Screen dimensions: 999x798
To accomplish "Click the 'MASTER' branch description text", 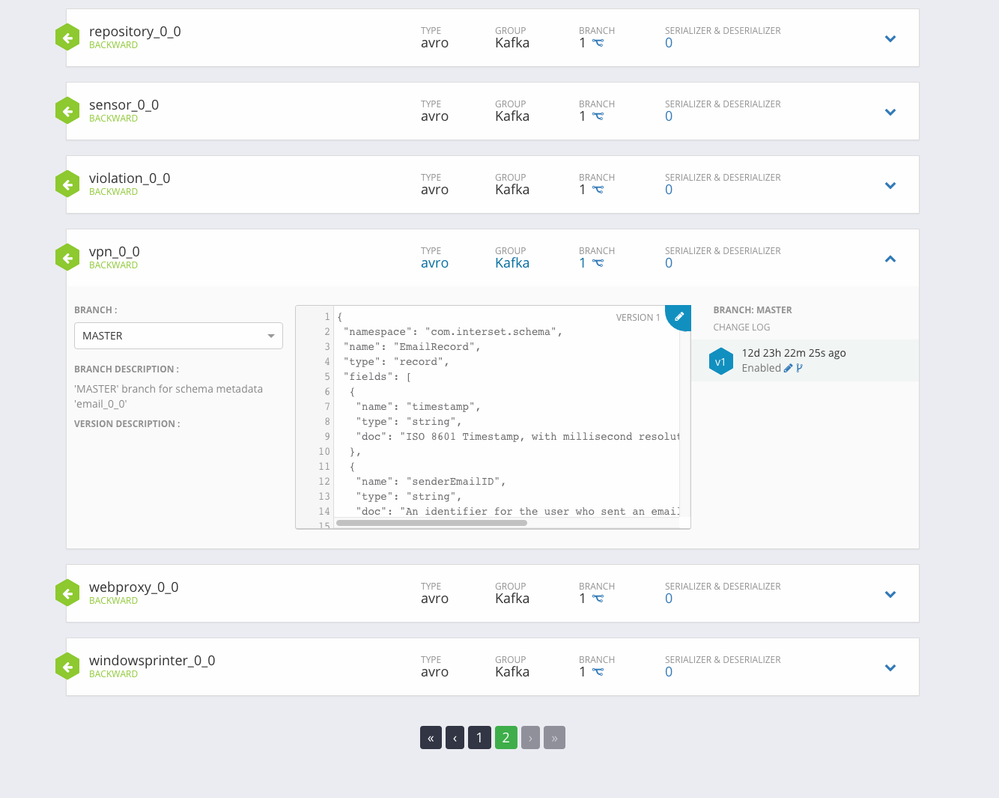I will (168, 396).
